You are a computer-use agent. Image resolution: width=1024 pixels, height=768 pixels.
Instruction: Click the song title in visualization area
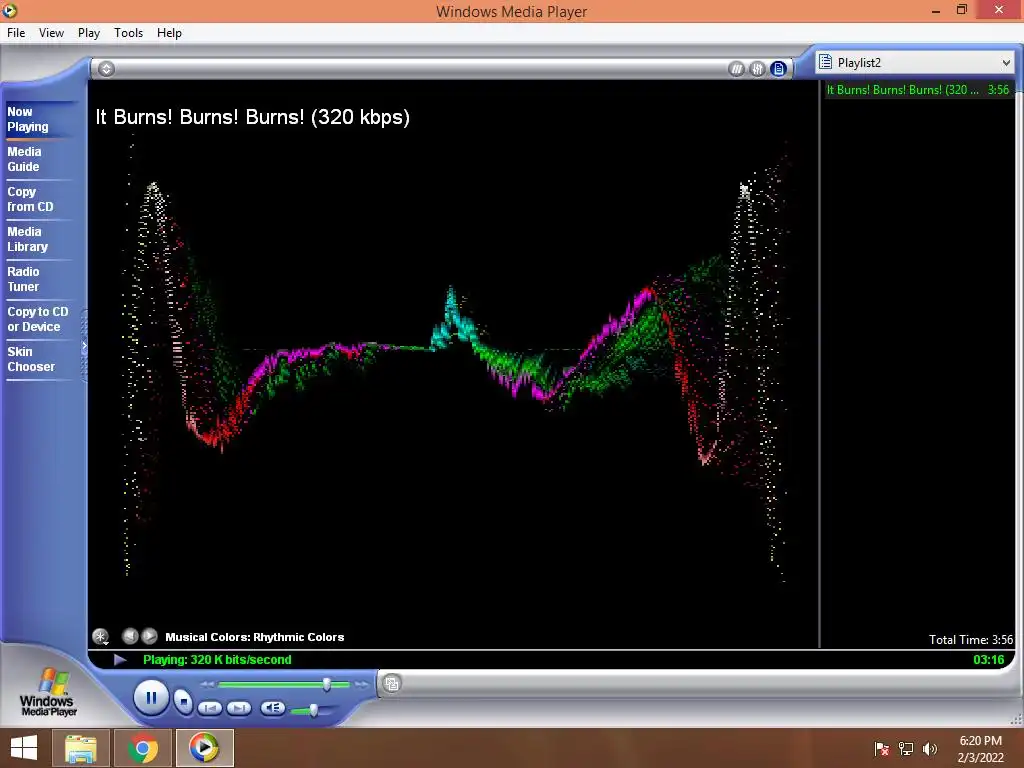(x=253, y=117)
